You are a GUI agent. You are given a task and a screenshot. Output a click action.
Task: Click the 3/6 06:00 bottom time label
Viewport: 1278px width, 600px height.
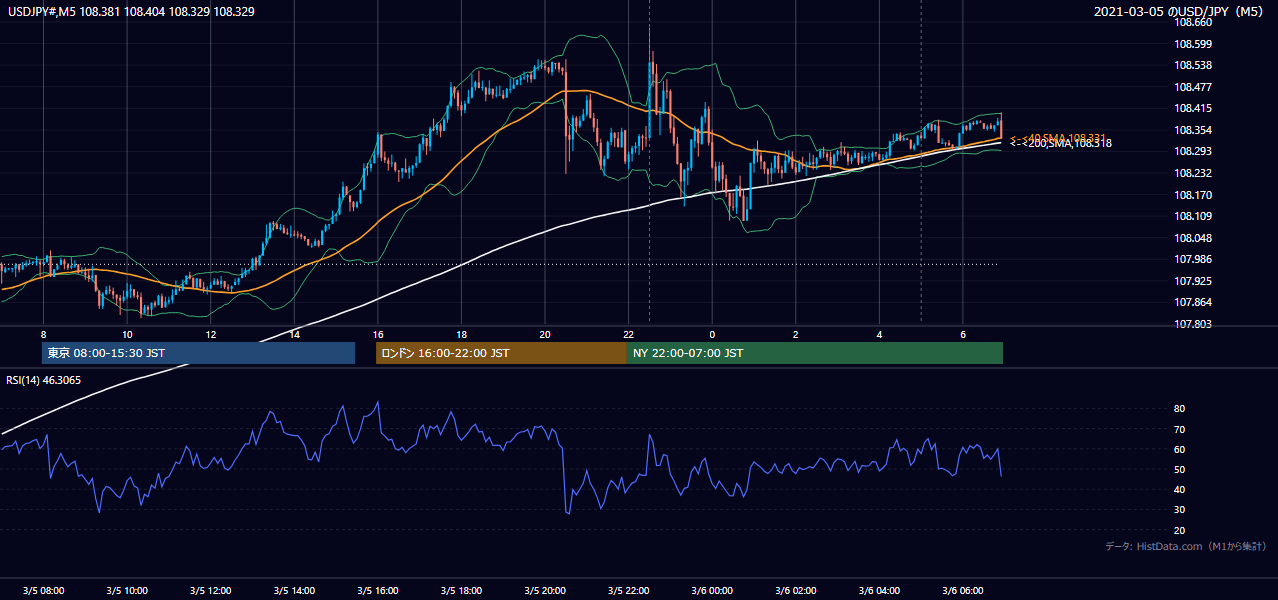pos(962,591)
